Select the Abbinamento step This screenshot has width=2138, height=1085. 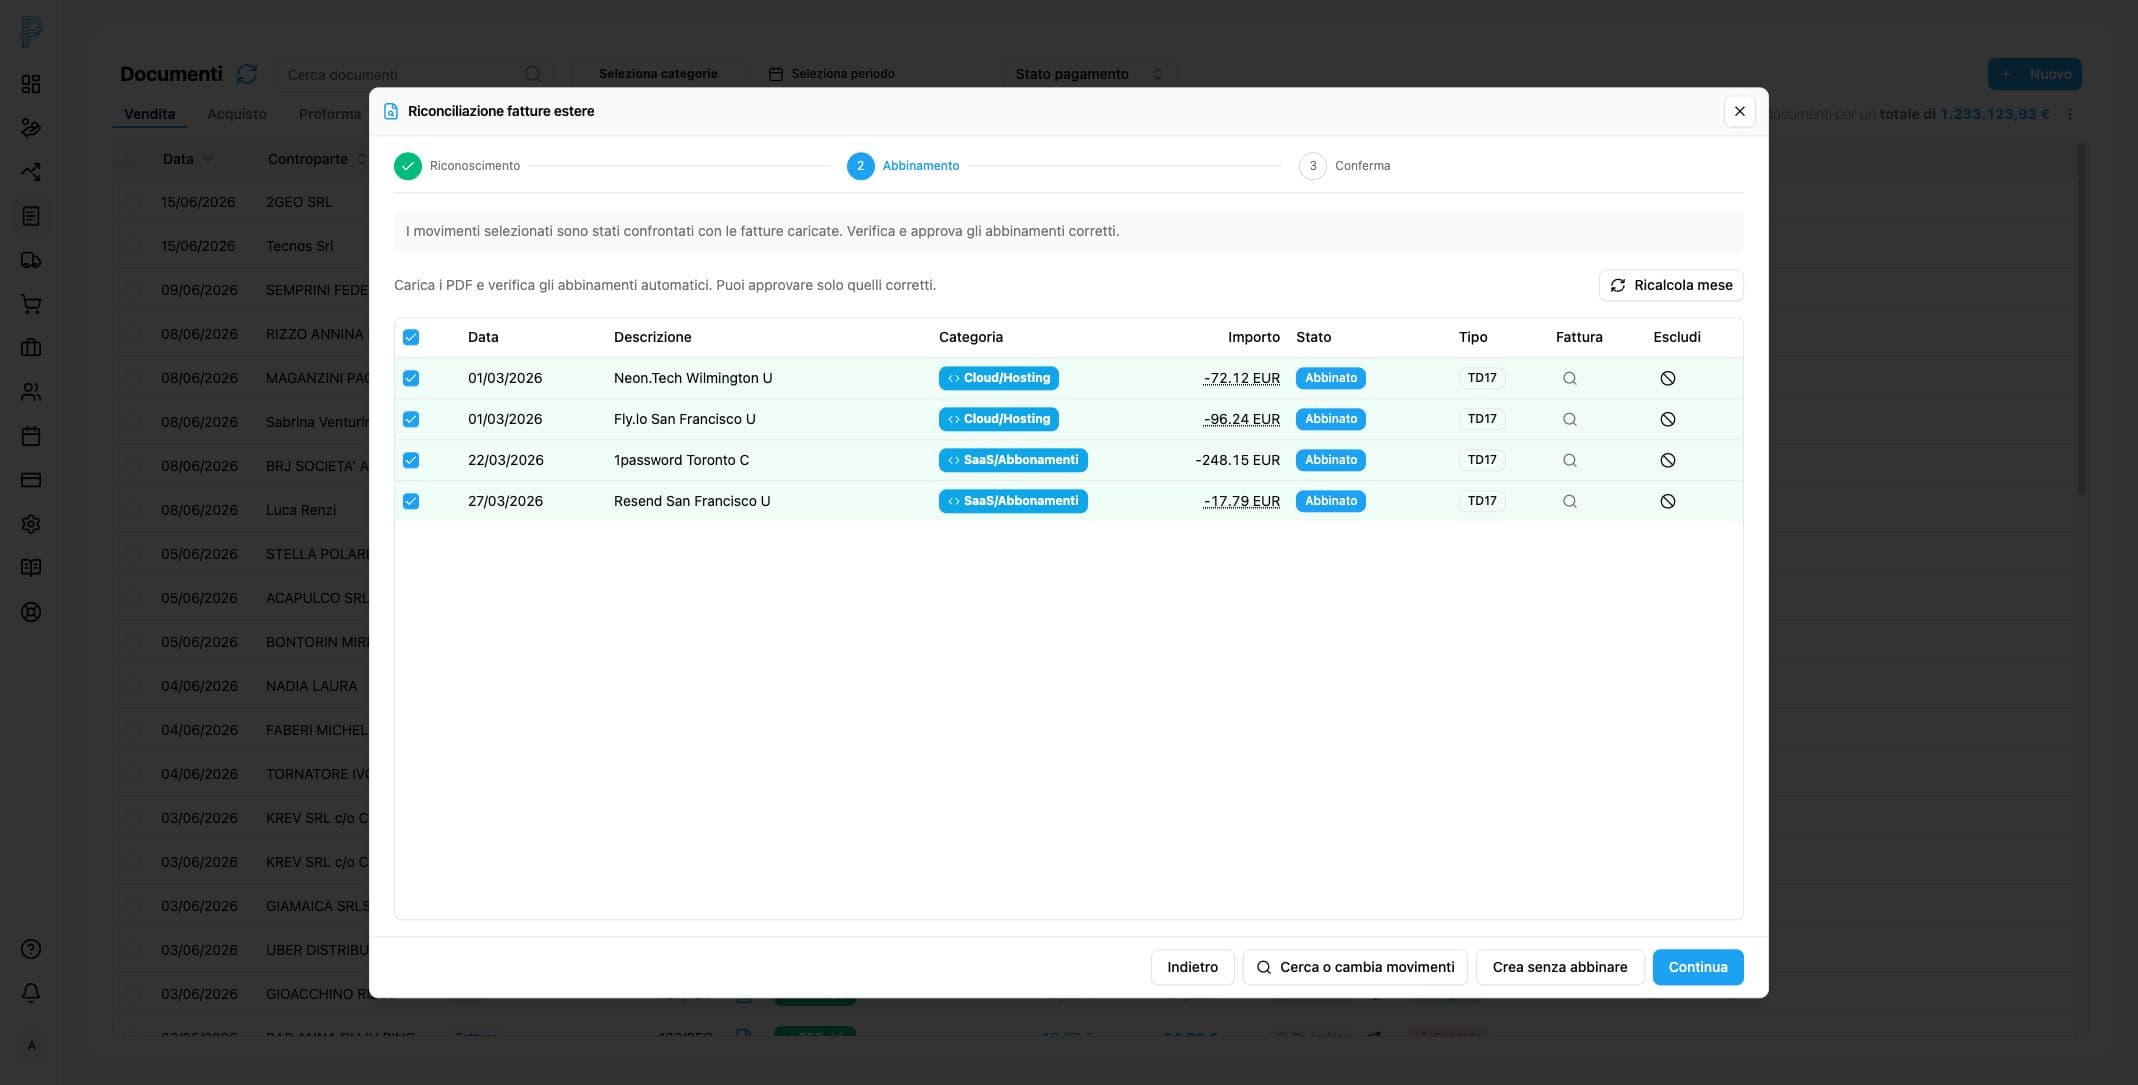pos(903,166)
